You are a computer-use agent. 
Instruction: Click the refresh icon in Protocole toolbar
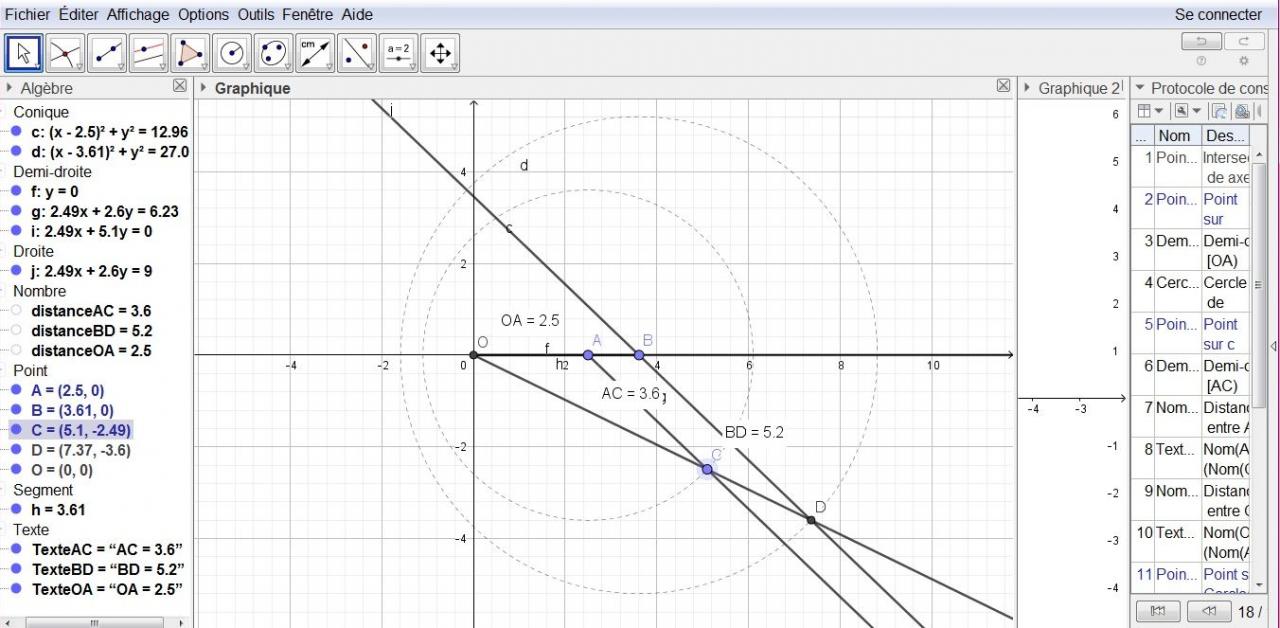[x=1219, y=111]
